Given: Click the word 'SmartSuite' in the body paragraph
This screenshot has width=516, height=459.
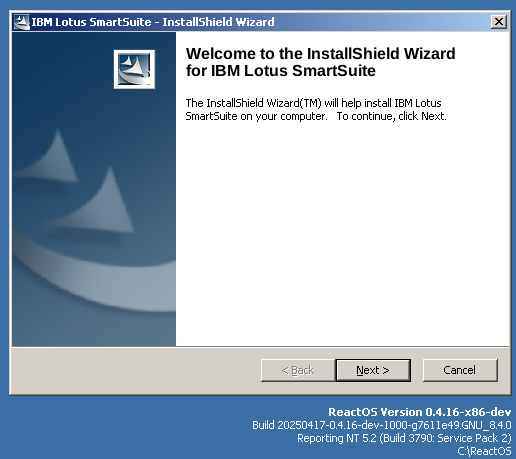Looking at the screenshot, I should (x=211, y=116).
